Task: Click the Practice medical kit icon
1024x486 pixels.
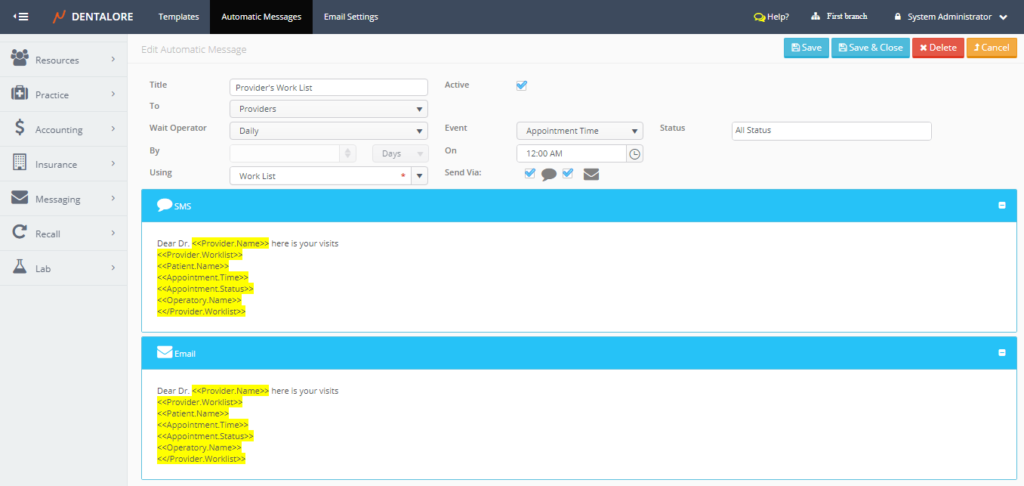Action: [19, 94]
